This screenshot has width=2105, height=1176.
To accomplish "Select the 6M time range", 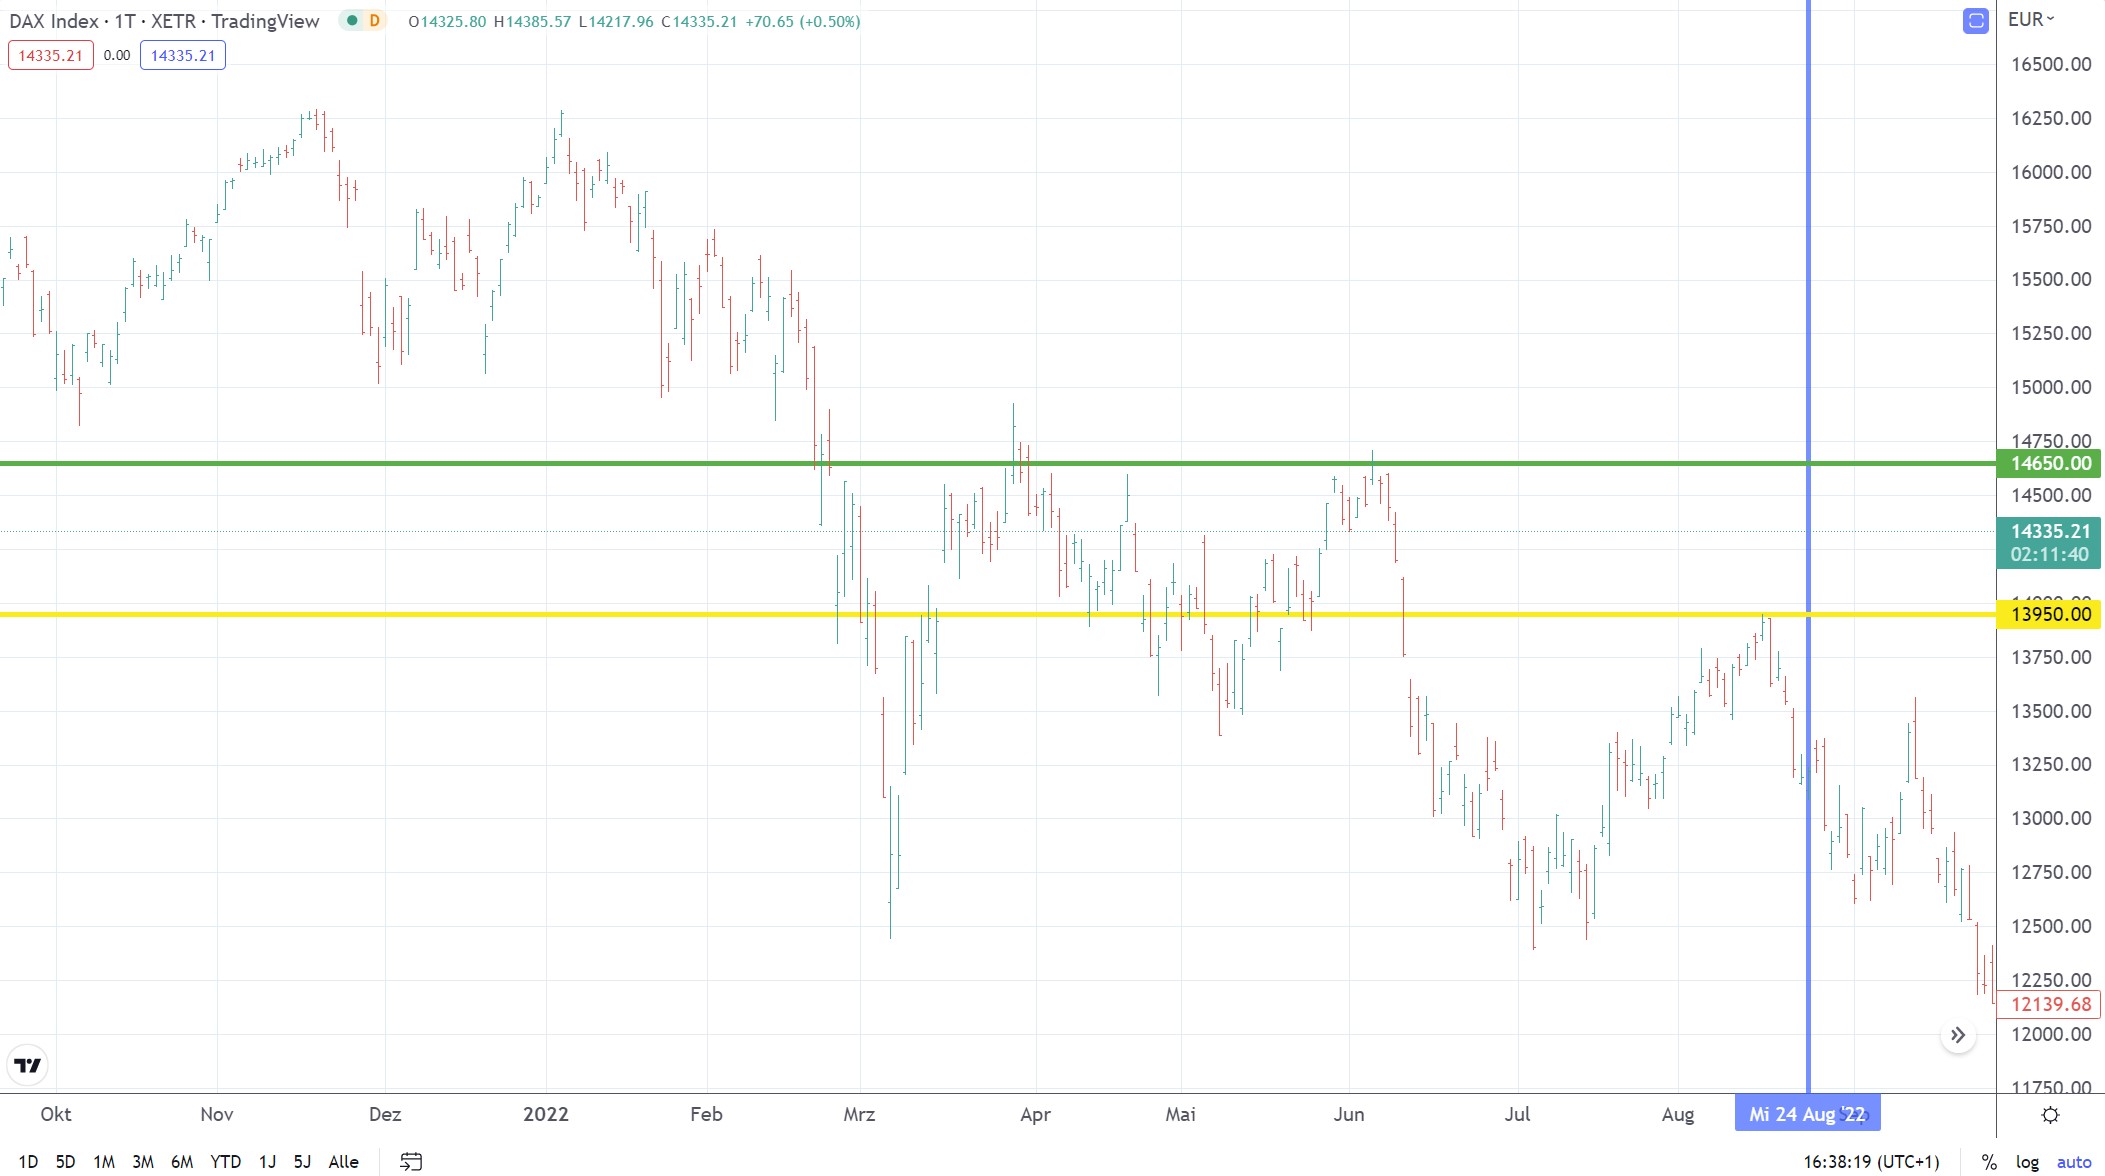I will pos(182,1161).
